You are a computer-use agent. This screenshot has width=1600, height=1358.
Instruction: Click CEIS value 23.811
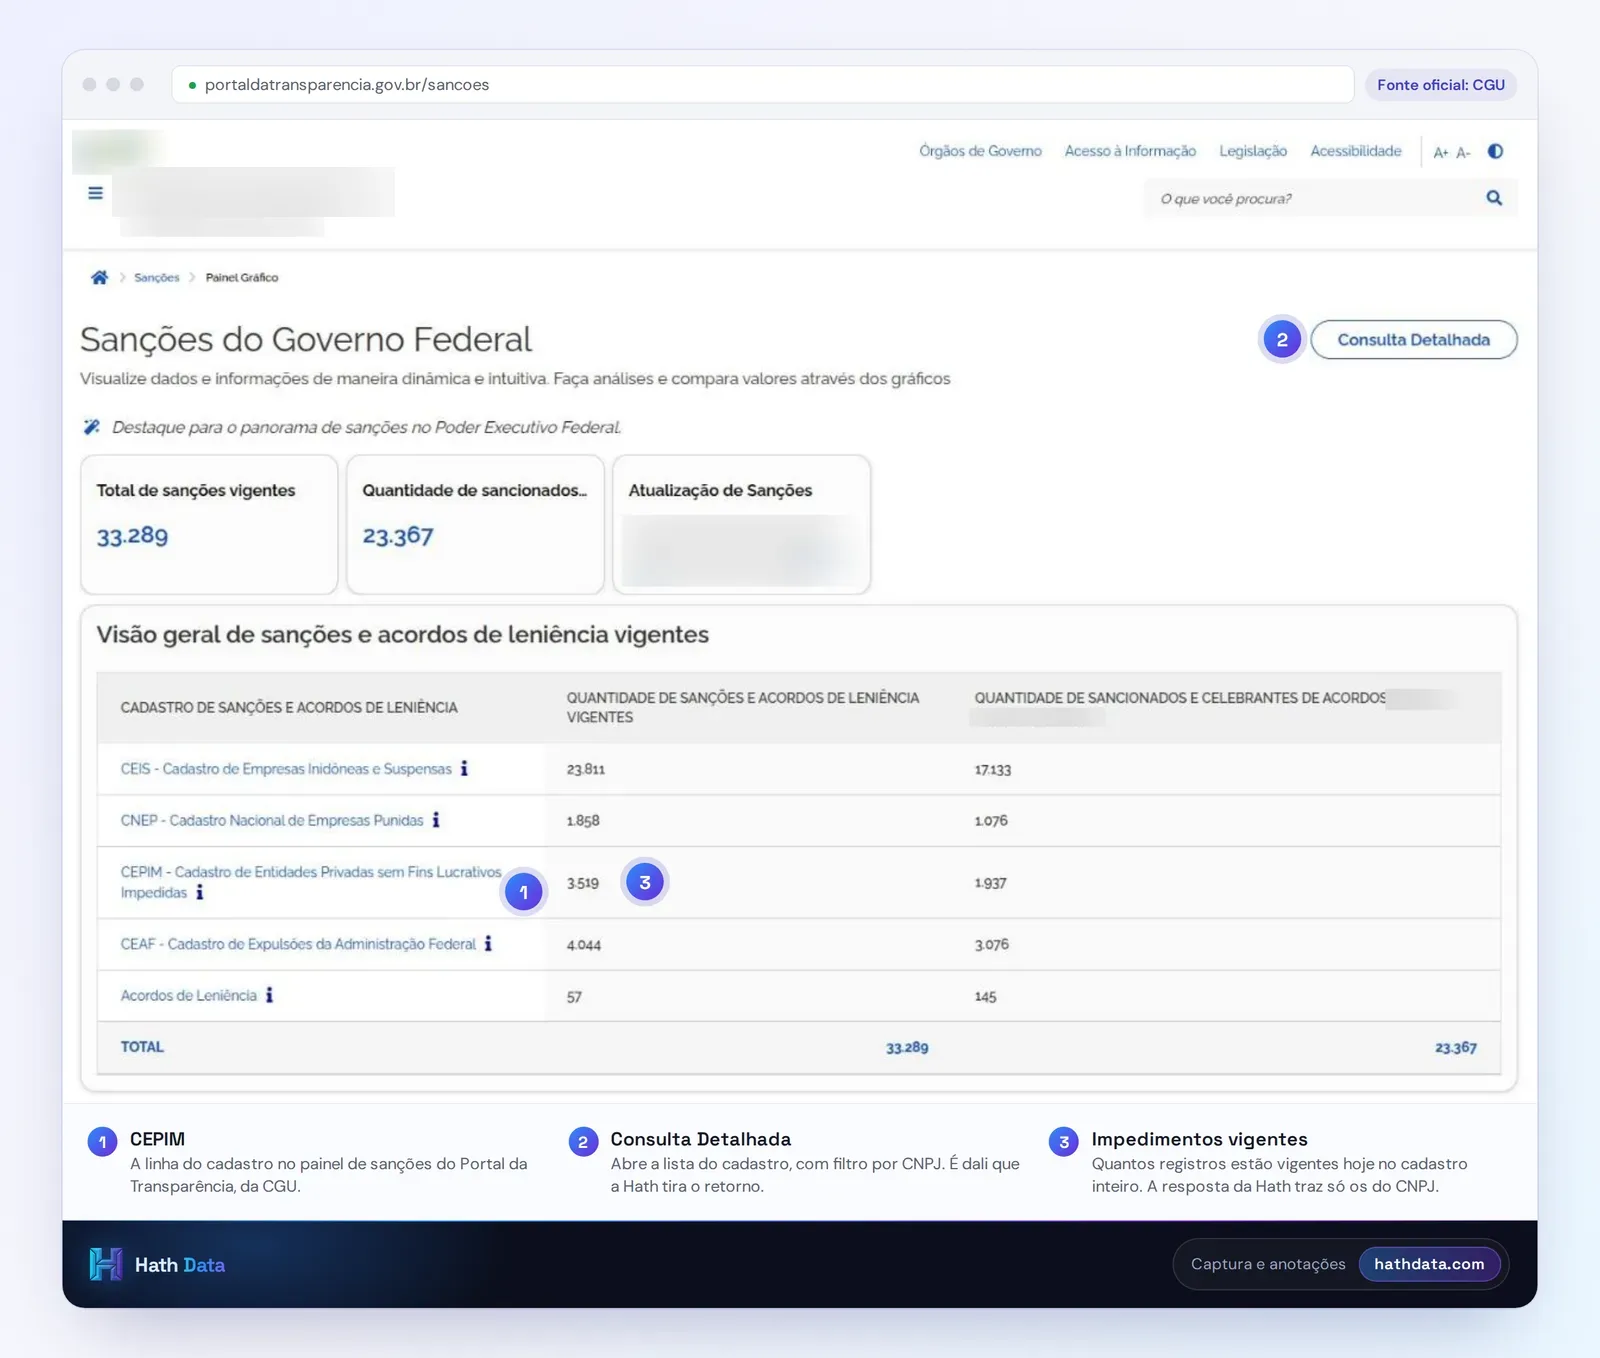coord(586,769)
